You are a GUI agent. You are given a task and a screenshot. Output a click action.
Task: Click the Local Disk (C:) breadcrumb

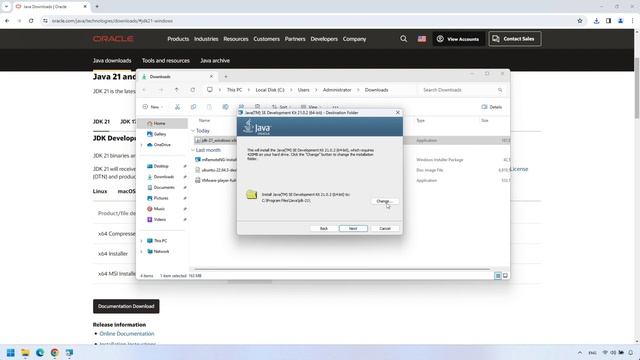(x=270, y=90)
